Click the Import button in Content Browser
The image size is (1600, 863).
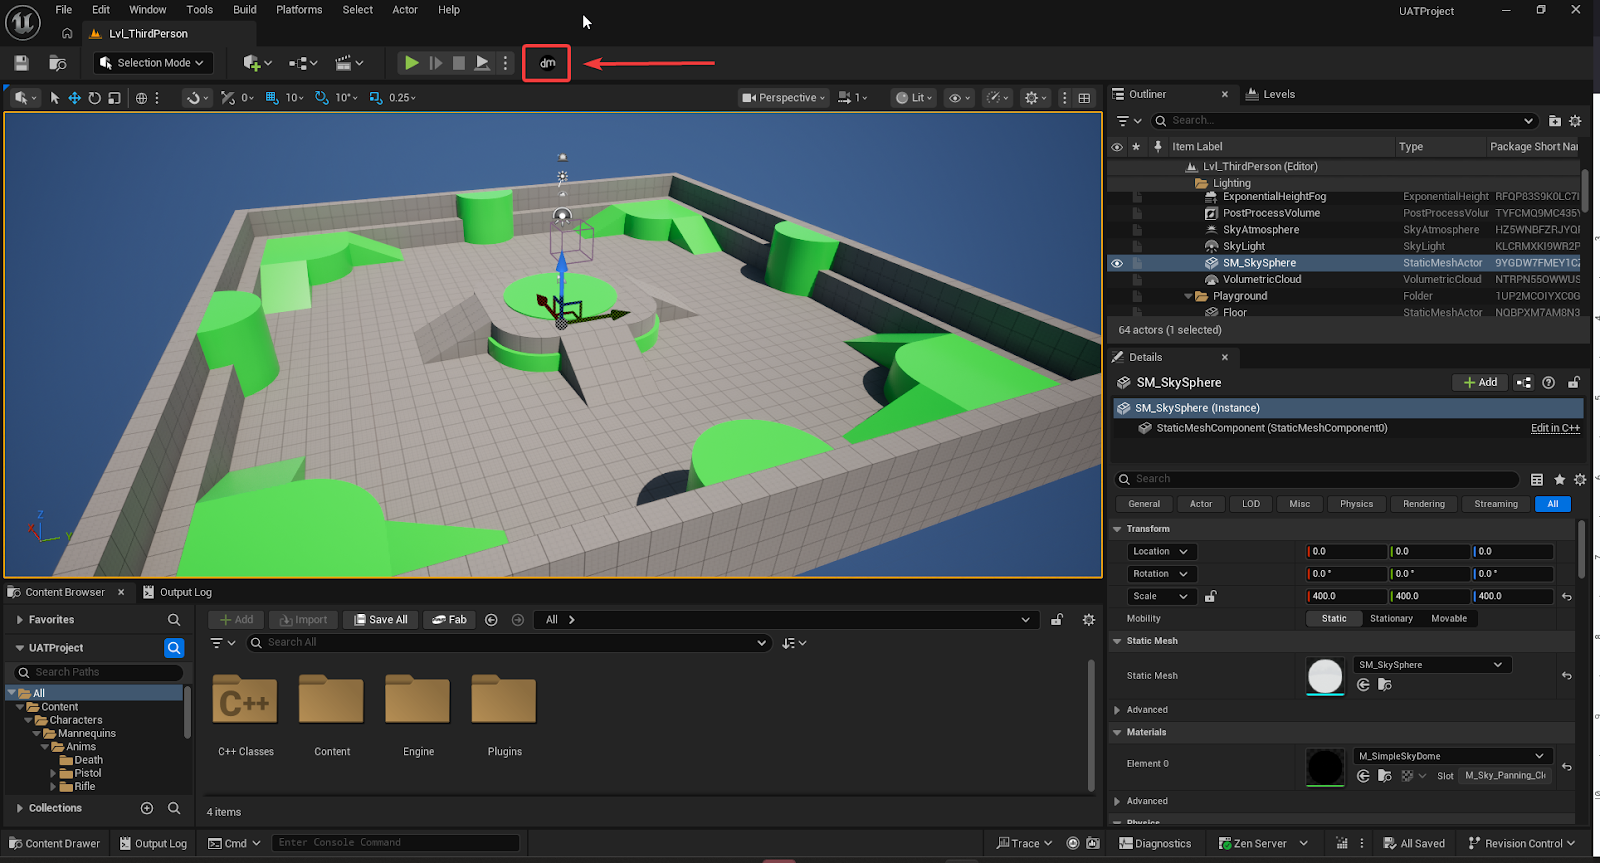coord(303,620)
